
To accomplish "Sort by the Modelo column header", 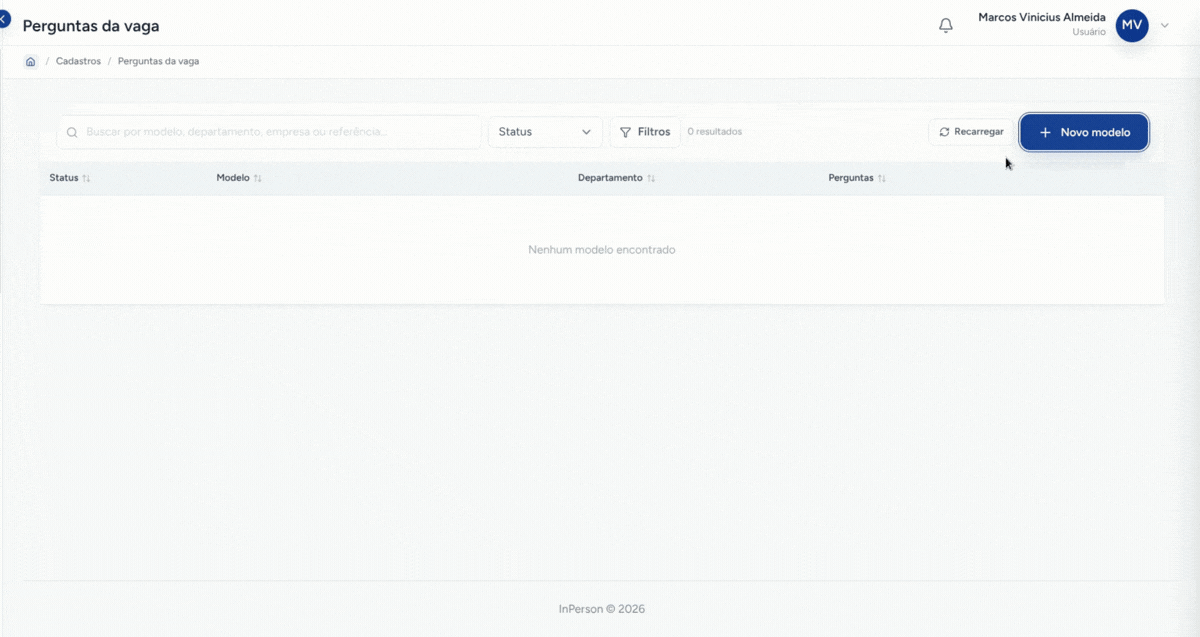I will pyautogui.click(x=239, y=178).
